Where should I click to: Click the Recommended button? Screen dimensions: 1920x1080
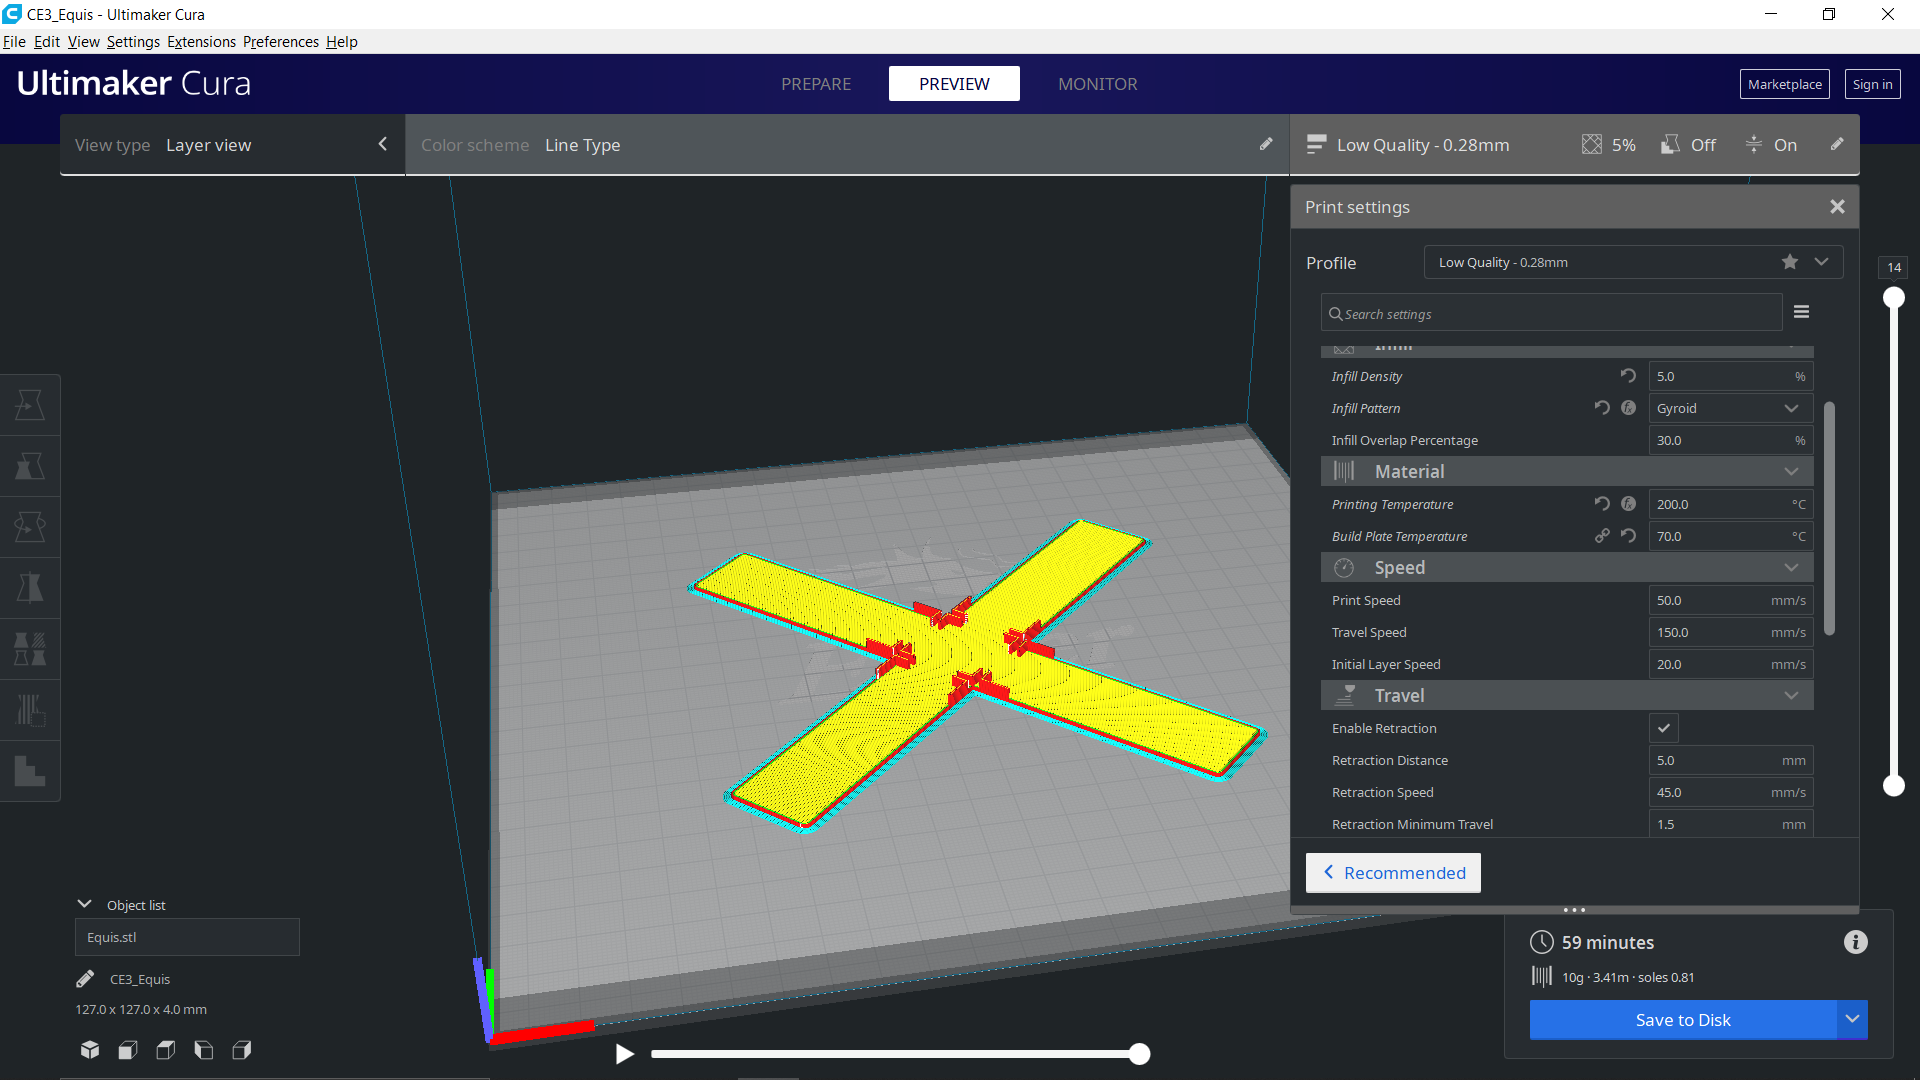click(1393, 873)
